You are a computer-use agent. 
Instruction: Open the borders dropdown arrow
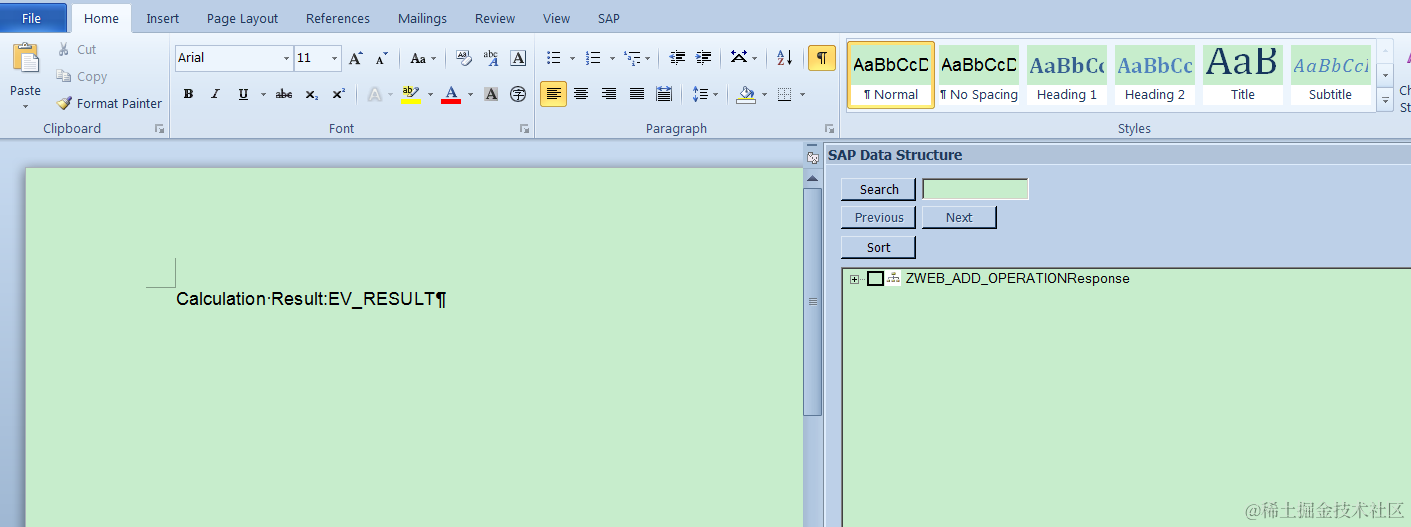click(803, 94)
